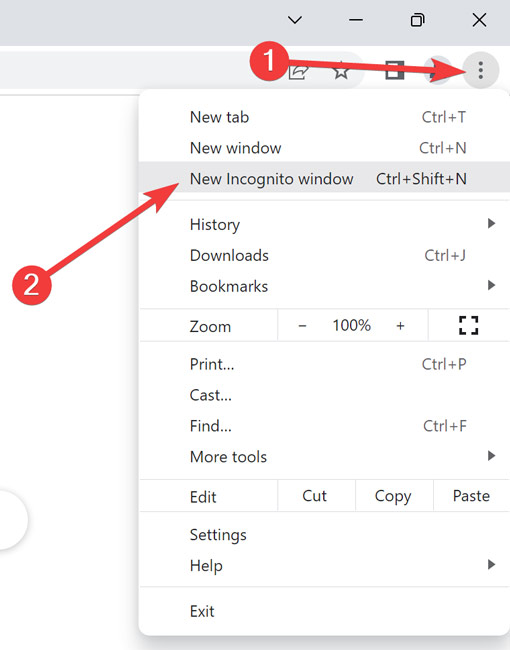The width and height of the screenshot is (510, 650).
Task: Open the Downloads menu entry
Action: pos(325,255)
